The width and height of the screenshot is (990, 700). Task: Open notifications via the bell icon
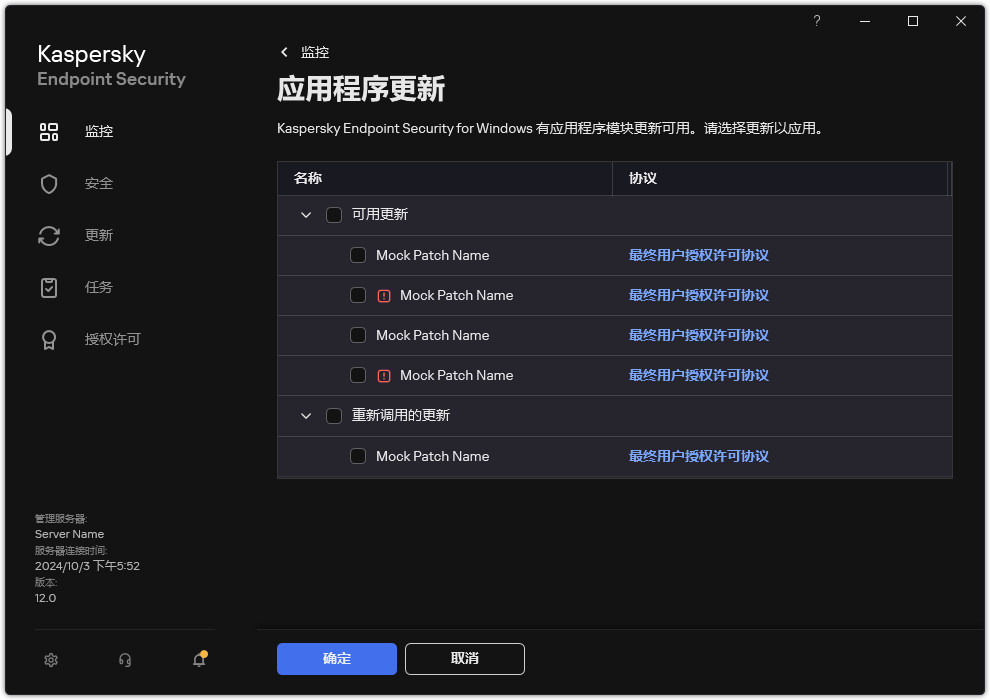pyautogui.click(x=198, y=660)
